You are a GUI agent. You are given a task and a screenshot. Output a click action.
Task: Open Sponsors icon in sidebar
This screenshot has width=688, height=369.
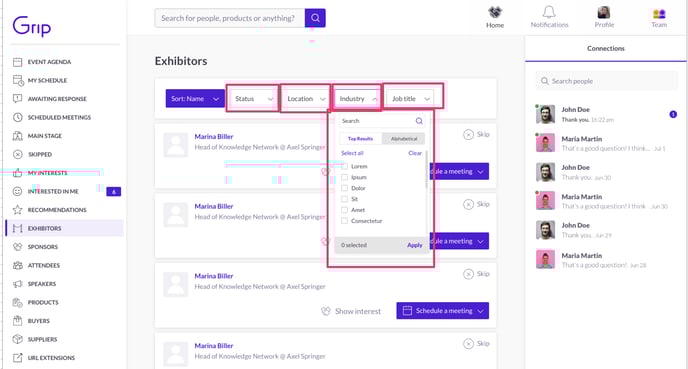click(18, 247)
